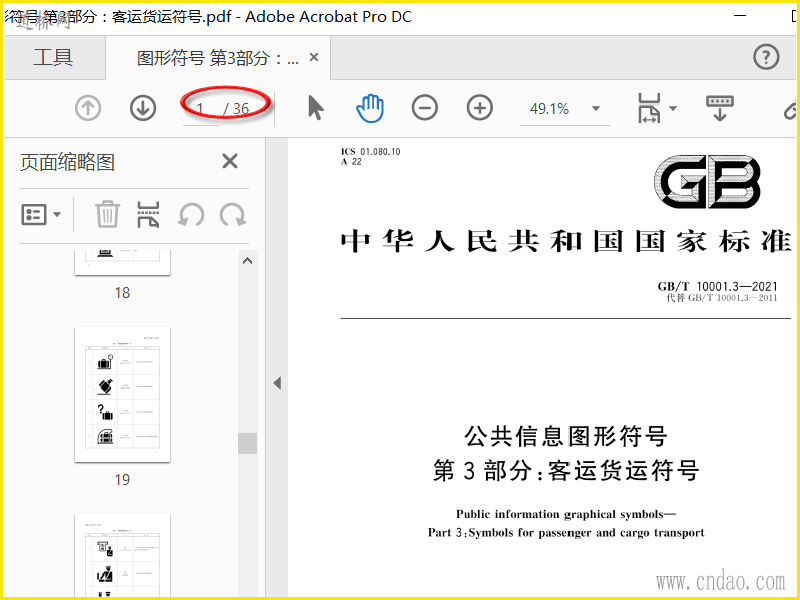Screen dimensions: 800x600
Task: Click the thumbnail label 18
Action: [x=122, y=293]
